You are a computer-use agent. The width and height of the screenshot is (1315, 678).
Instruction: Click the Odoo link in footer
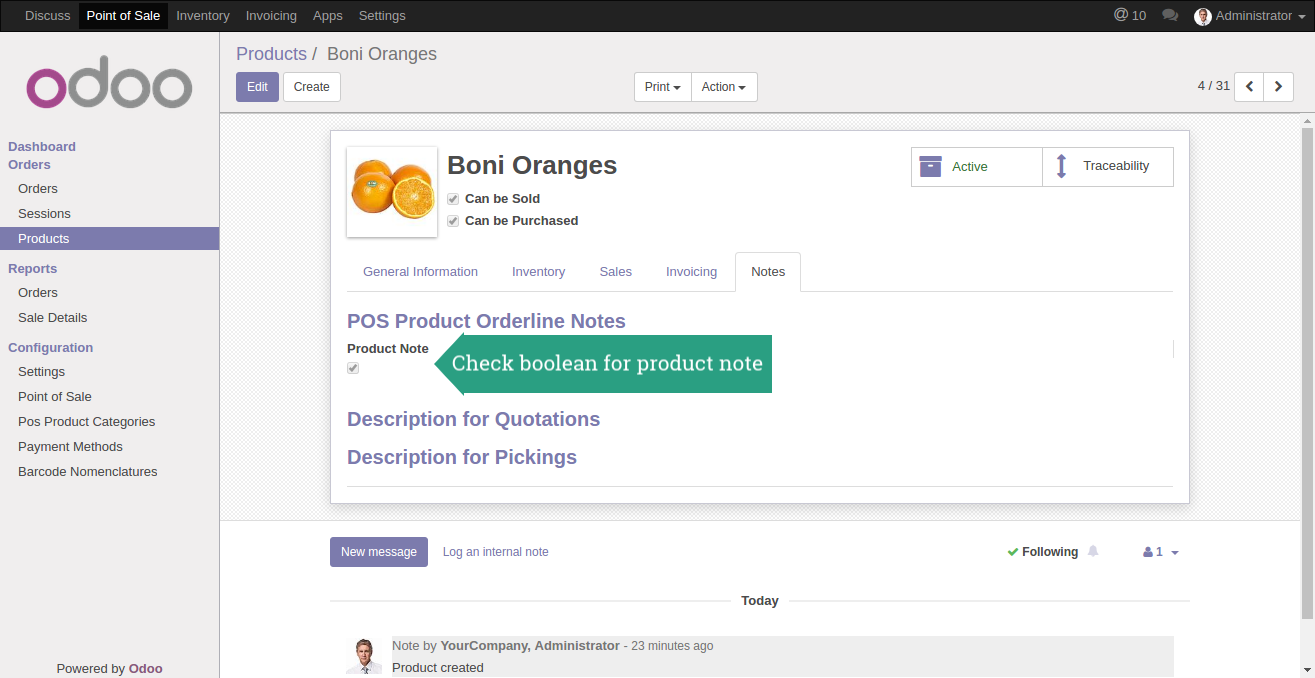[x=146, y=669]
